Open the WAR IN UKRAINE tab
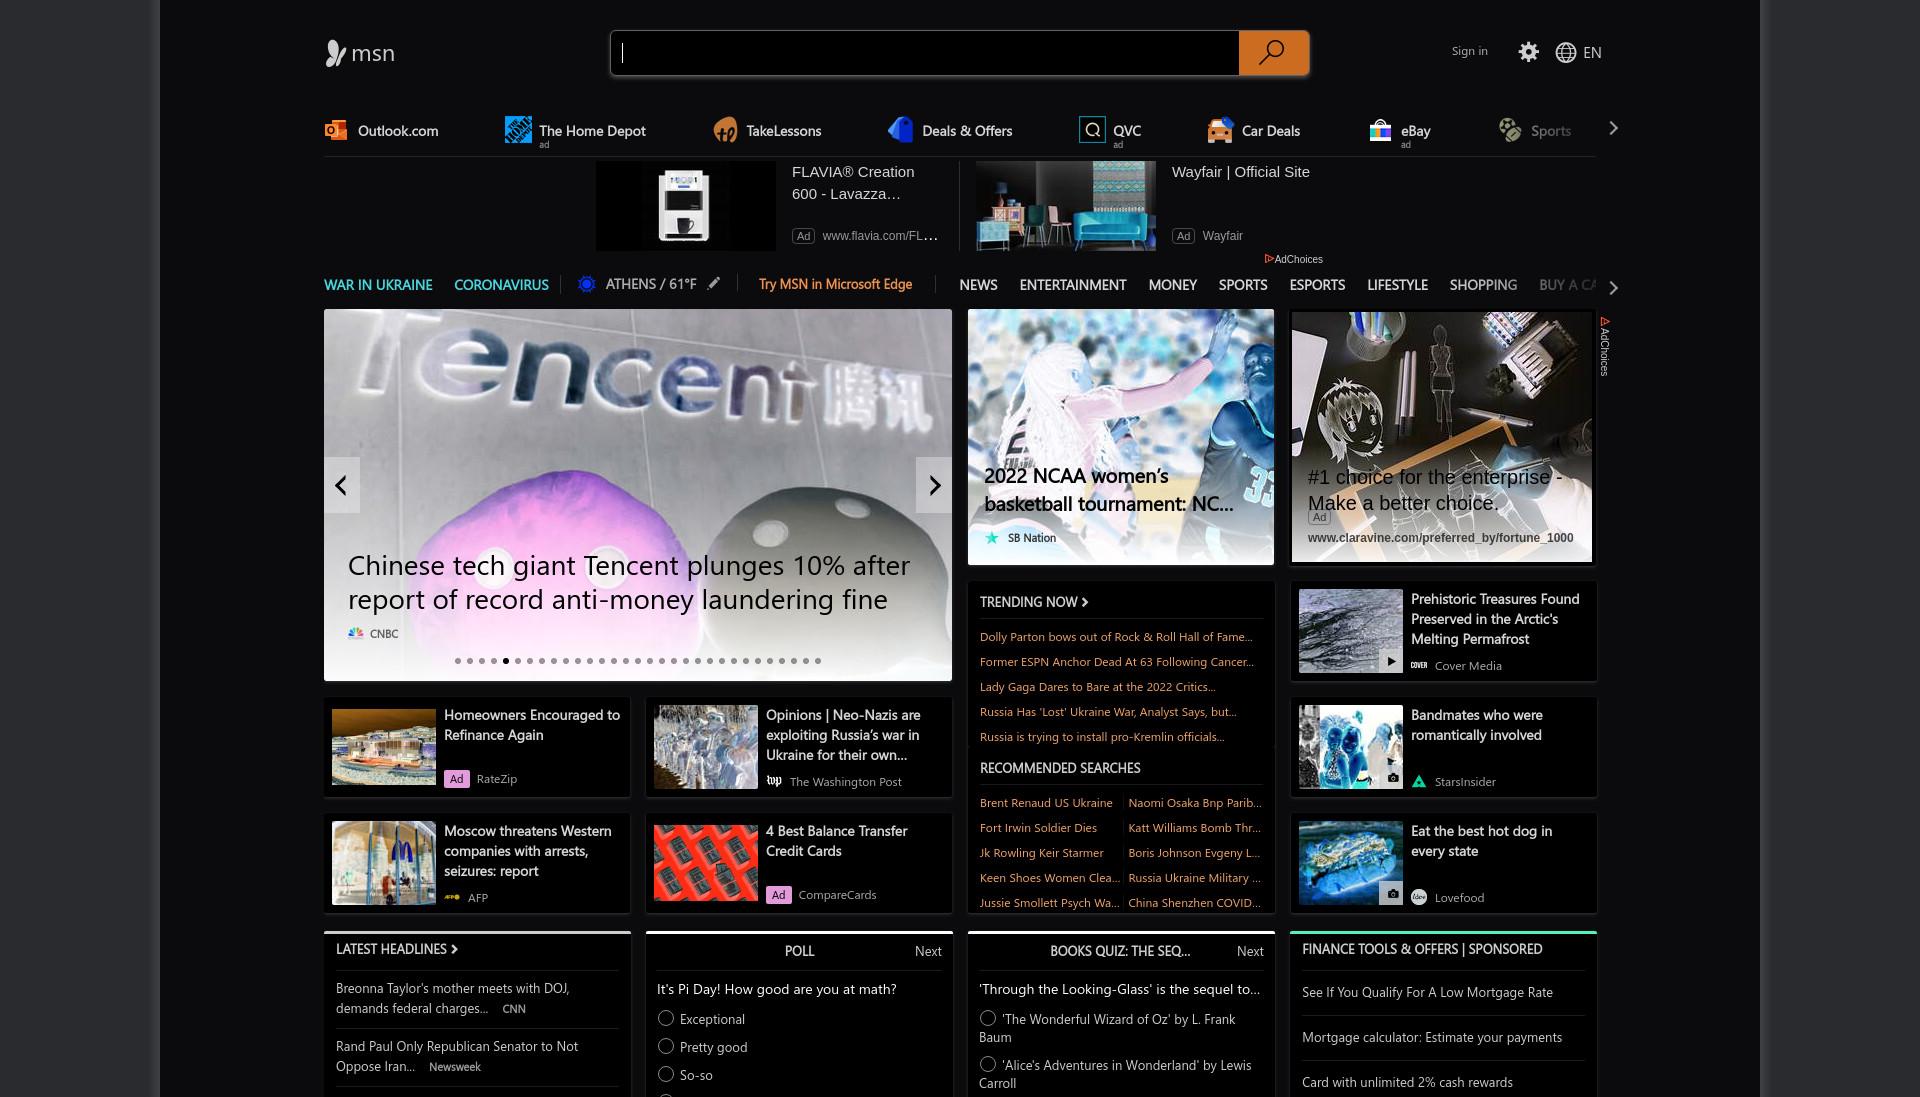 pyautogui.click(x=378, y=285)
